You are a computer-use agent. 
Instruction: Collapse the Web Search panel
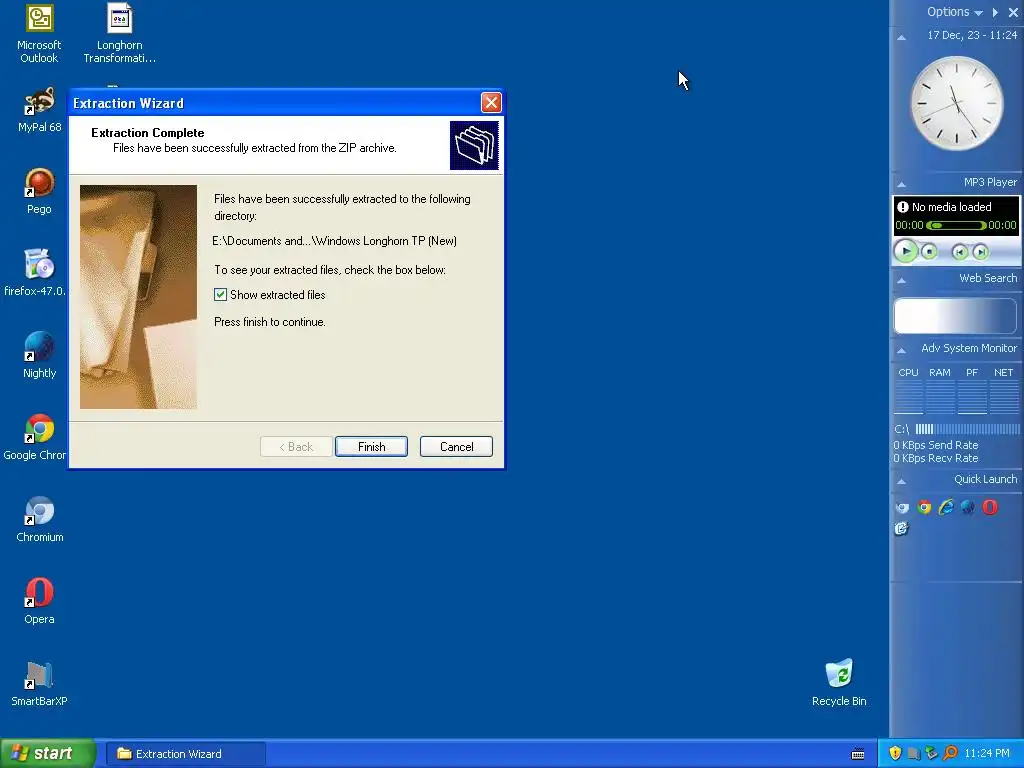point(901,281)
